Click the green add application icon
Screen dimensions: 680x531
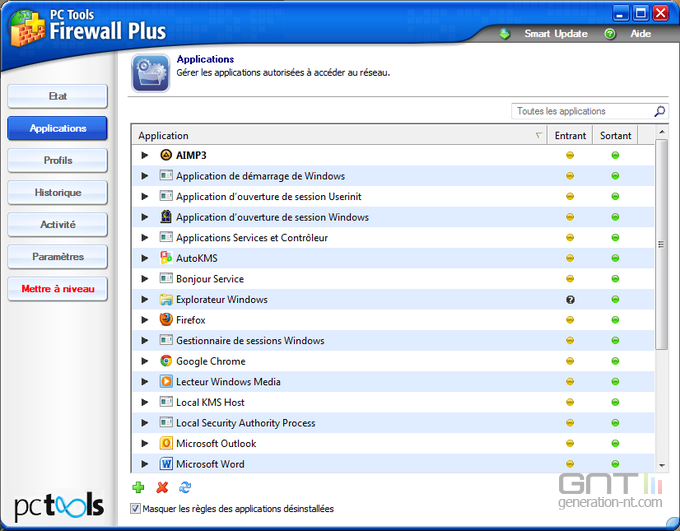click(x=138, y=487)
